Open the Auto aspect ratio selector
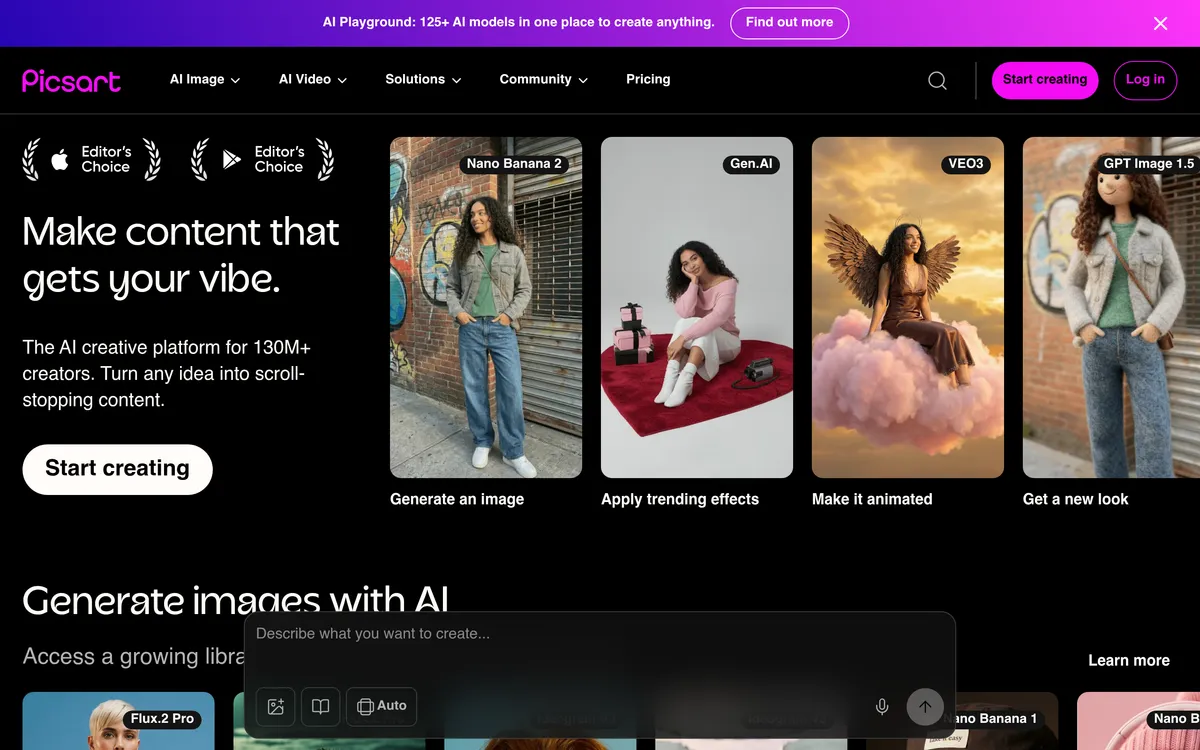1200x750 pixels. [382, 706]
